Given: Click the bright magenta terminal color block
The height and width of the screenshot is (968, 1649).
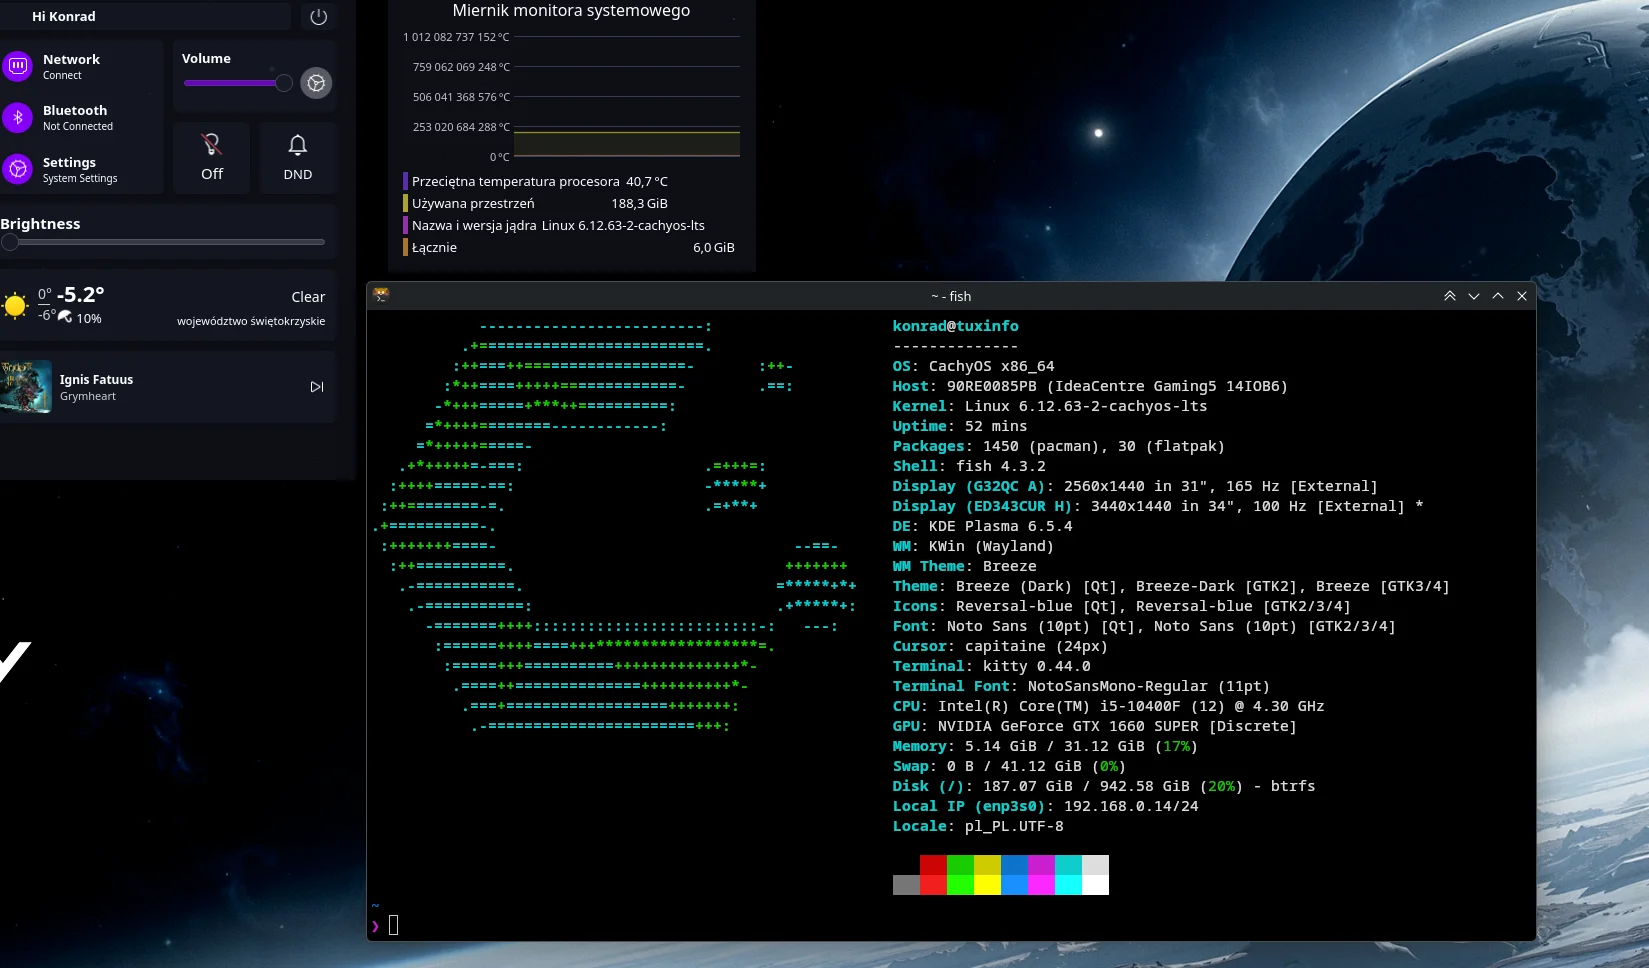Looking at the screenshot, I should pos(1041,885).
